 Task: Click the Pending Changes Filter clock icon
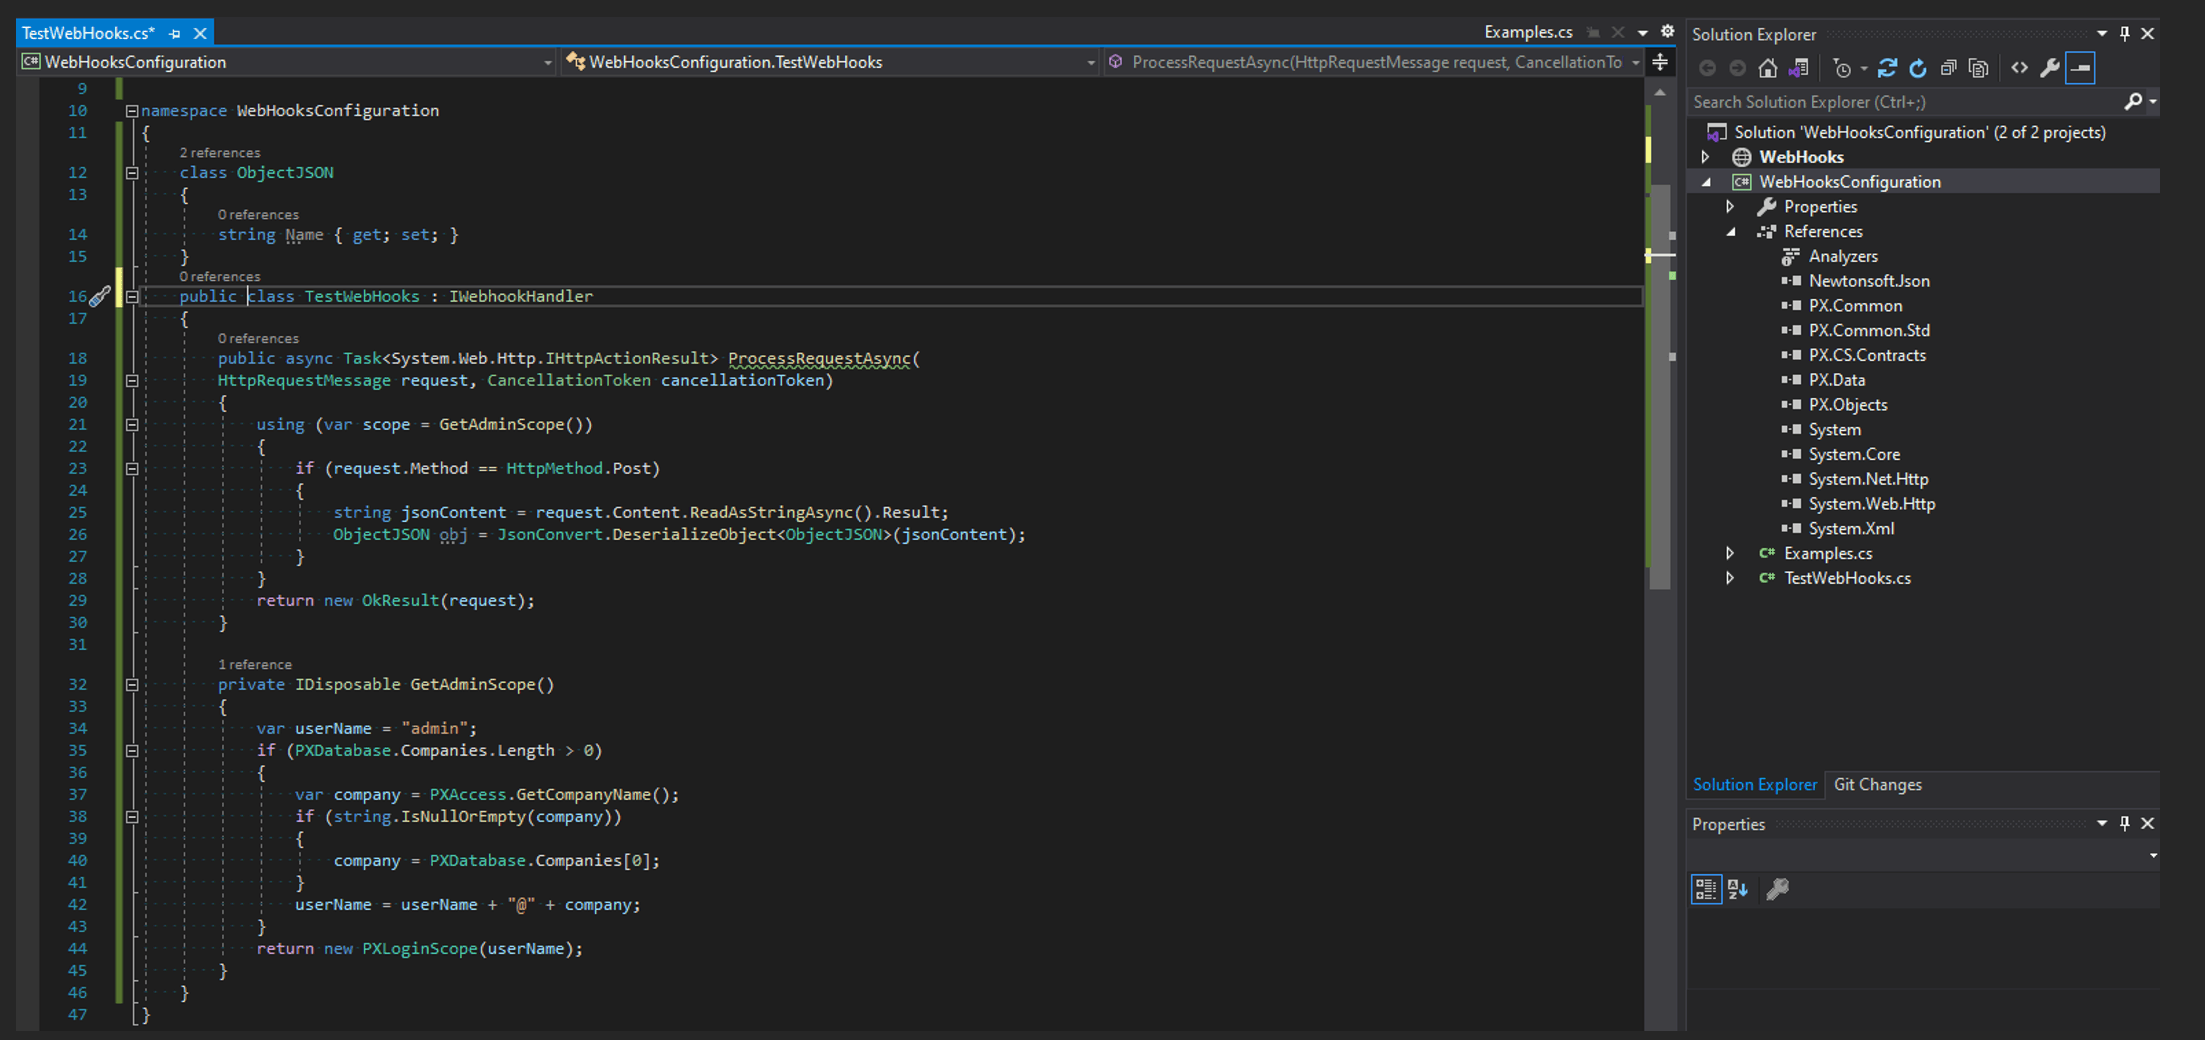pos(1842,68)
